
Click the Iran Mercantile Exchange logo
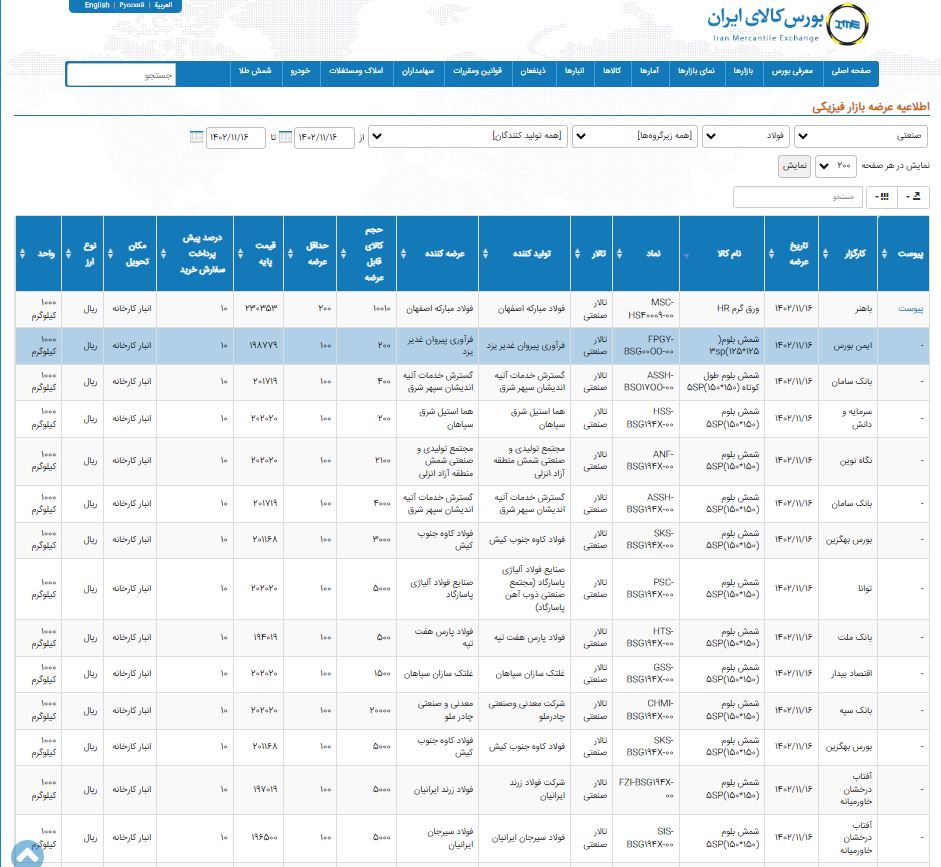(787, 24)
